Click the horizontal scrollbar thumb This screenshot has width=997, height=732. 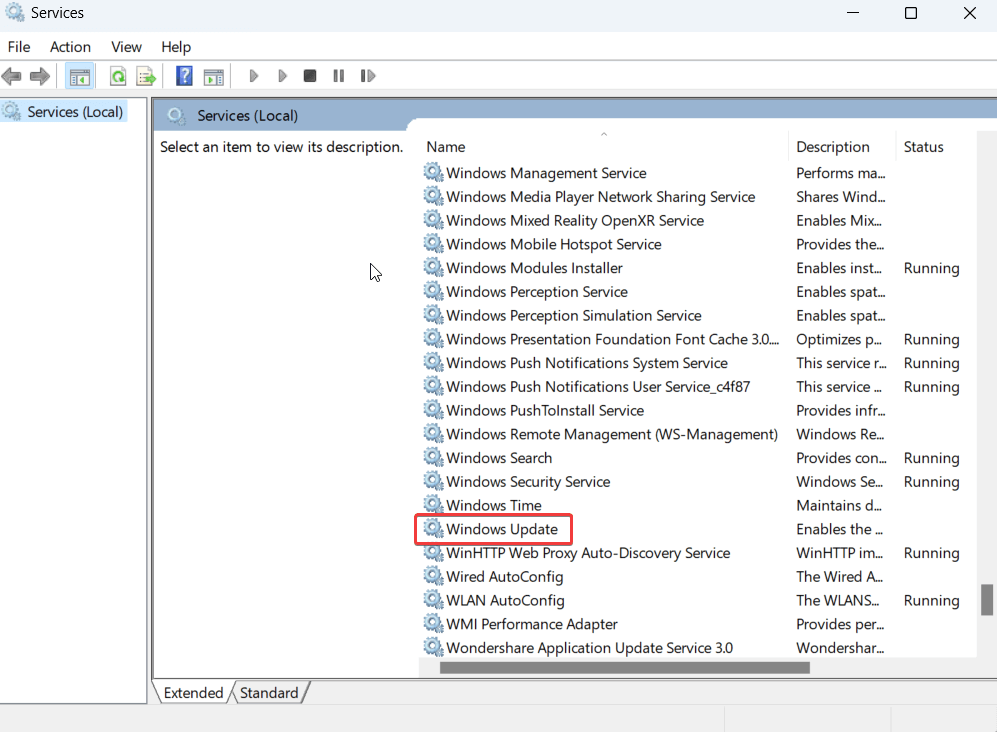pos(624,667)
